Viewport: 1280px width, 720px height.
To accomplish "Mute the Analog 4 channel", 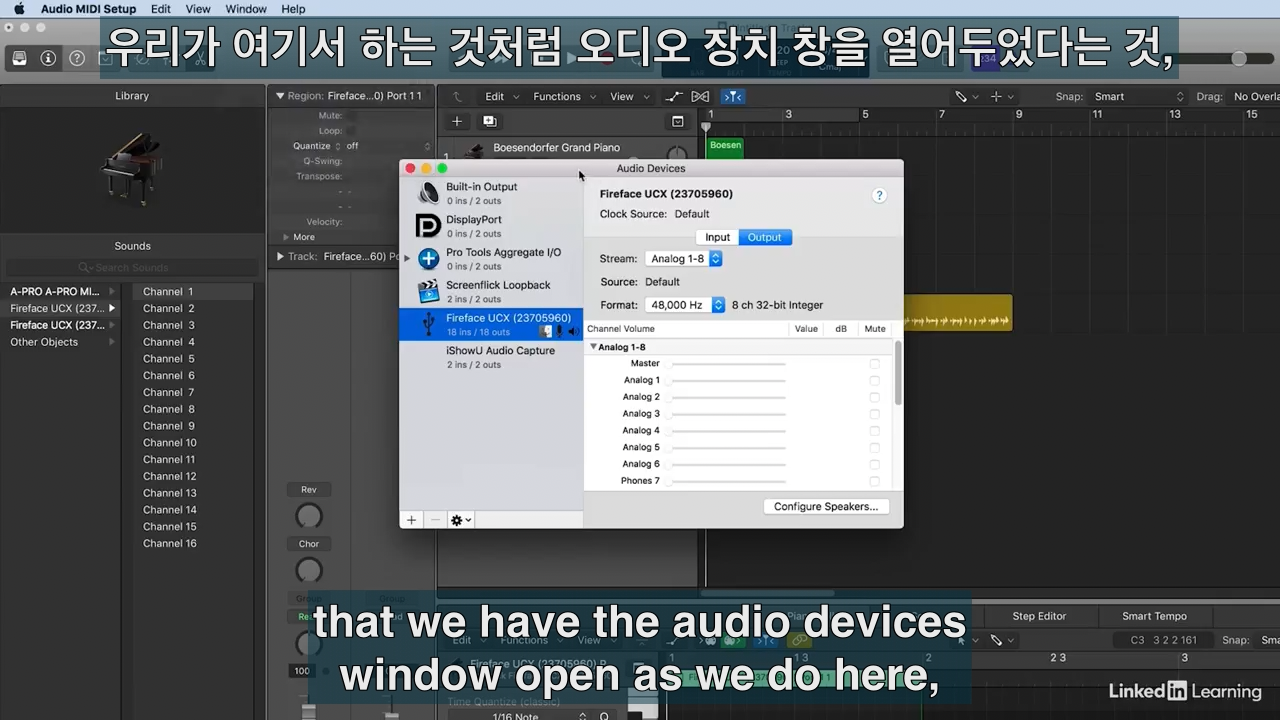I will (x=875, y=431).
